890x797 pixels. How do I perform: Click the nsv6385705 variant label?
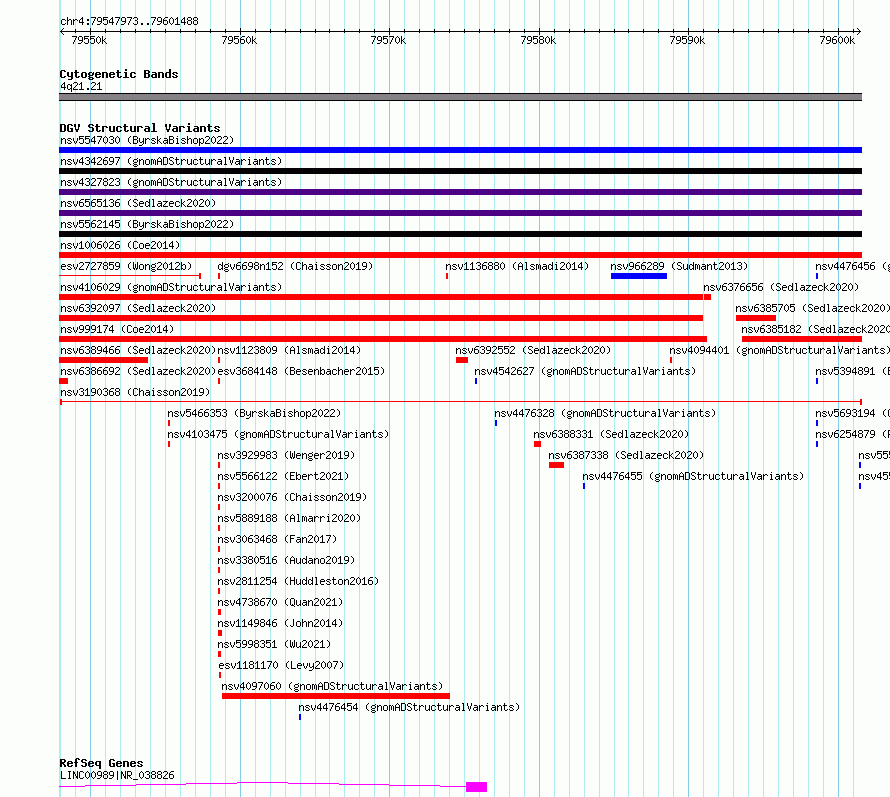(x=812, y=308)
